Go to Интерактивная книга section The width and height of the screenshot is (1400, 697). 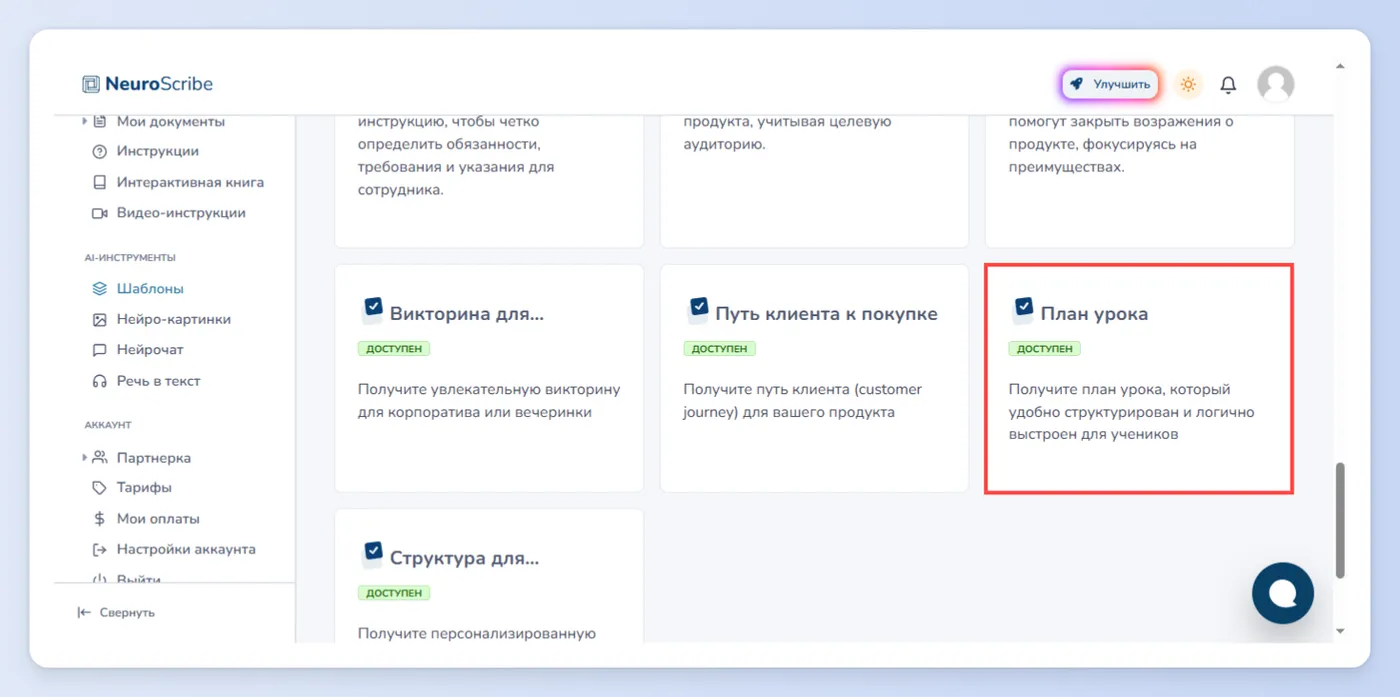[x=190, y=182]
